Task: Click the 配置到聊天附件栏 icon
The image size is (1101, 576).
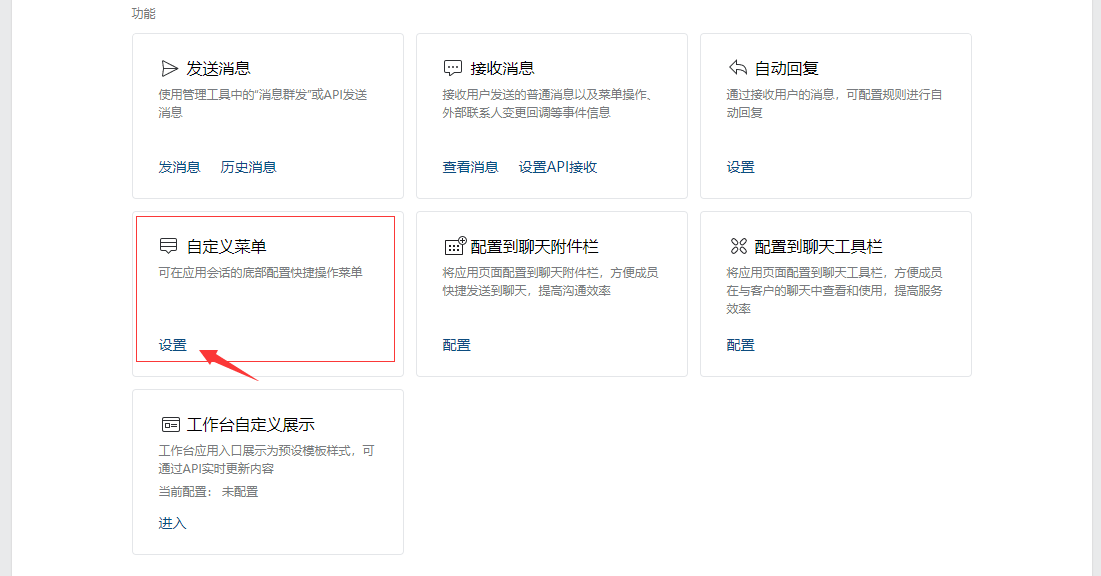Action: [455, 246]
